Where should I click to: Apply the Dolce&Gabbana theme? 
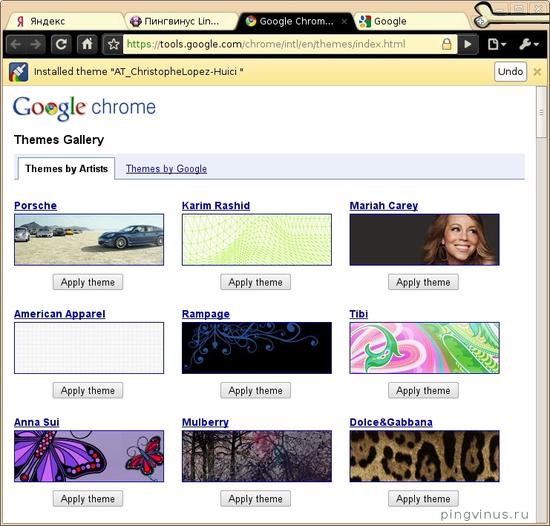[423, 499]
